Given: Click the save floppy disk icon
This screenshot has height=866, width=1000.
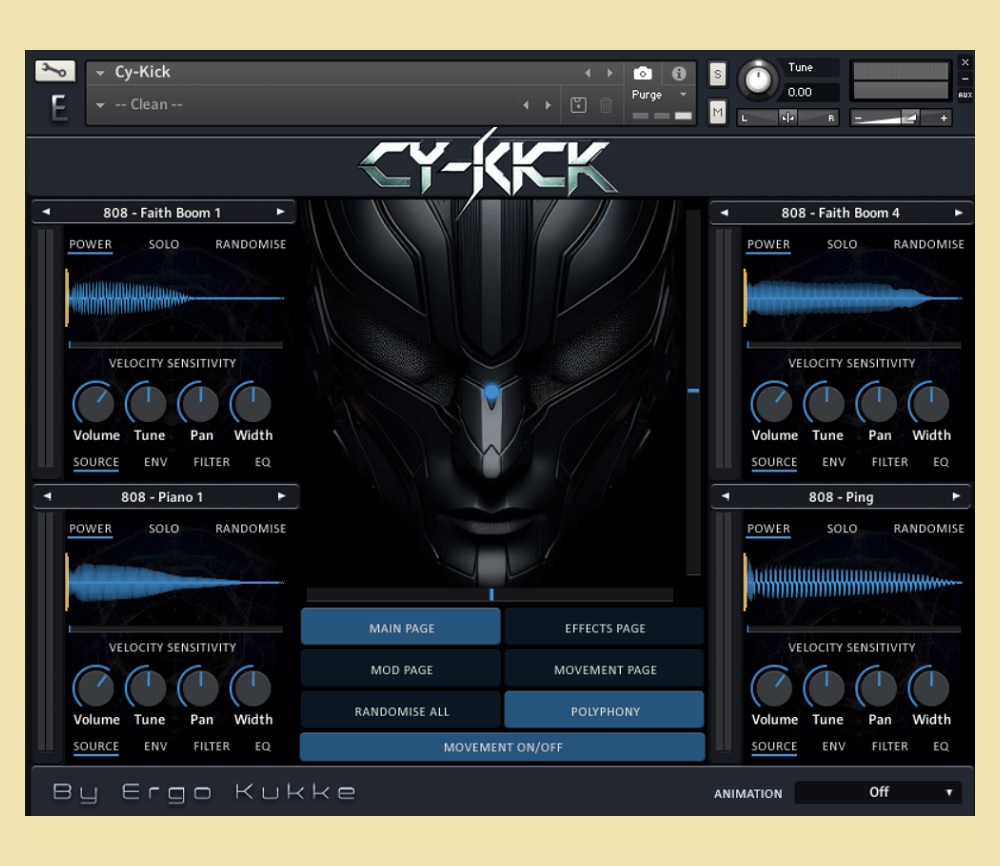Looking at the screenshot, I should pyautogui.click(x=579, y=104).
